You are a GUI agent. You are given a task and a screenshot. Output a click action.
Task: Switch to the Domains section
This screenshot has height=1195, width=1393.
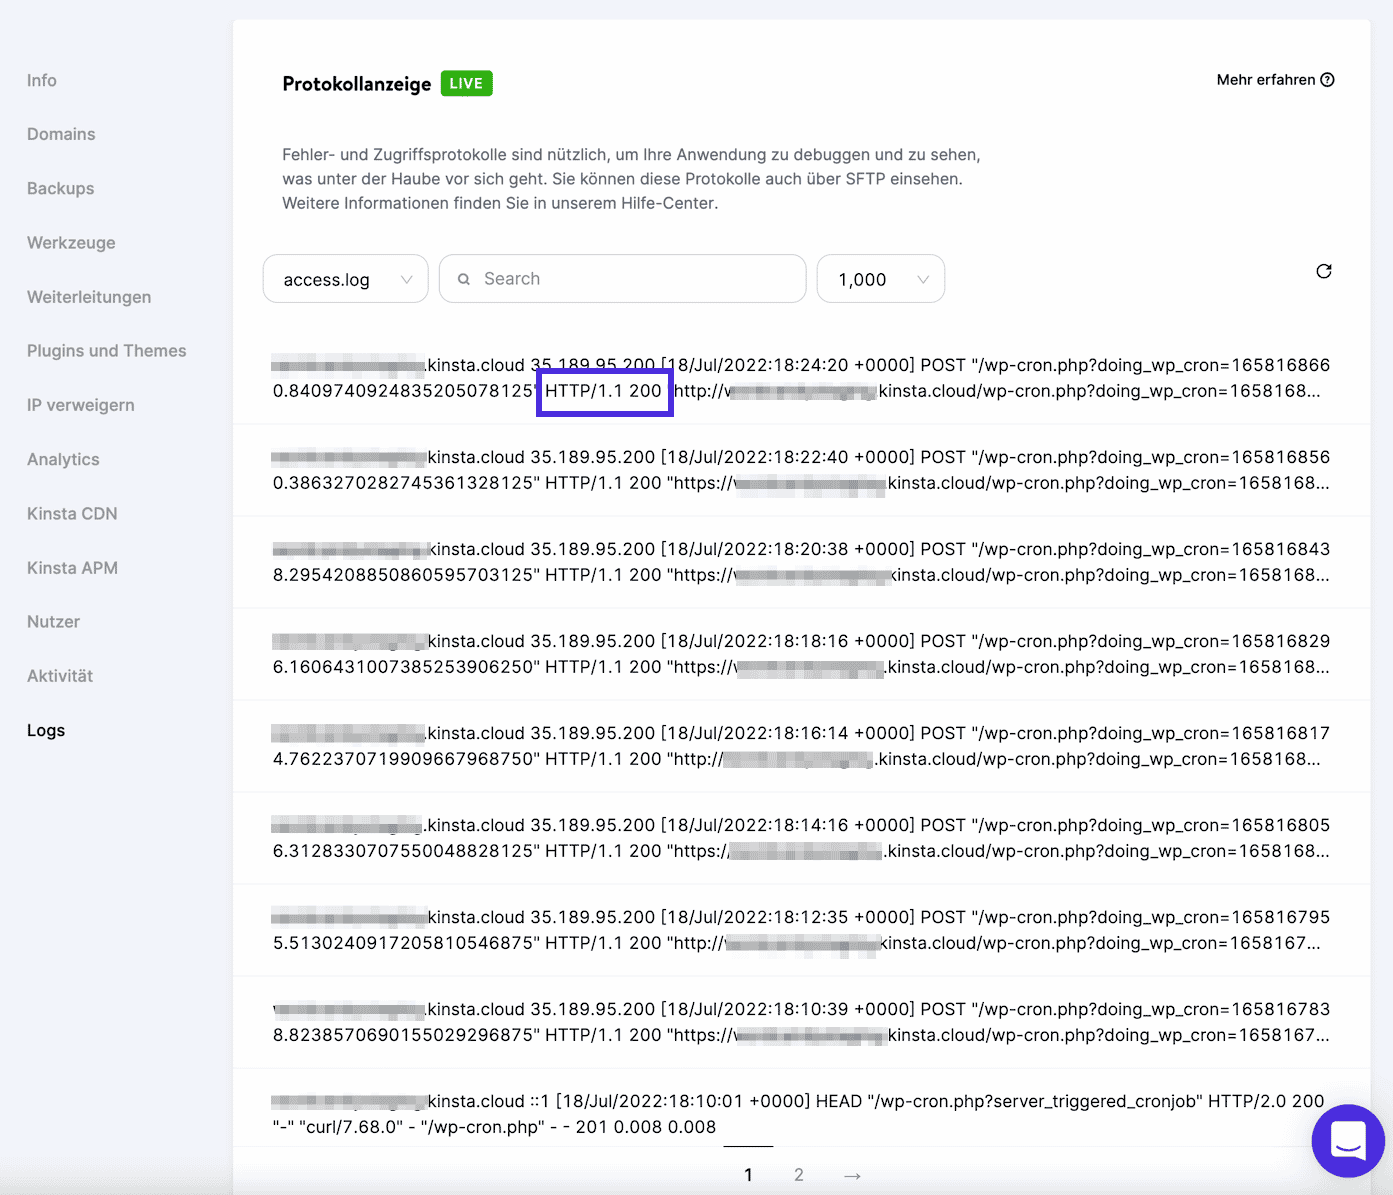(x=61, y=133)
